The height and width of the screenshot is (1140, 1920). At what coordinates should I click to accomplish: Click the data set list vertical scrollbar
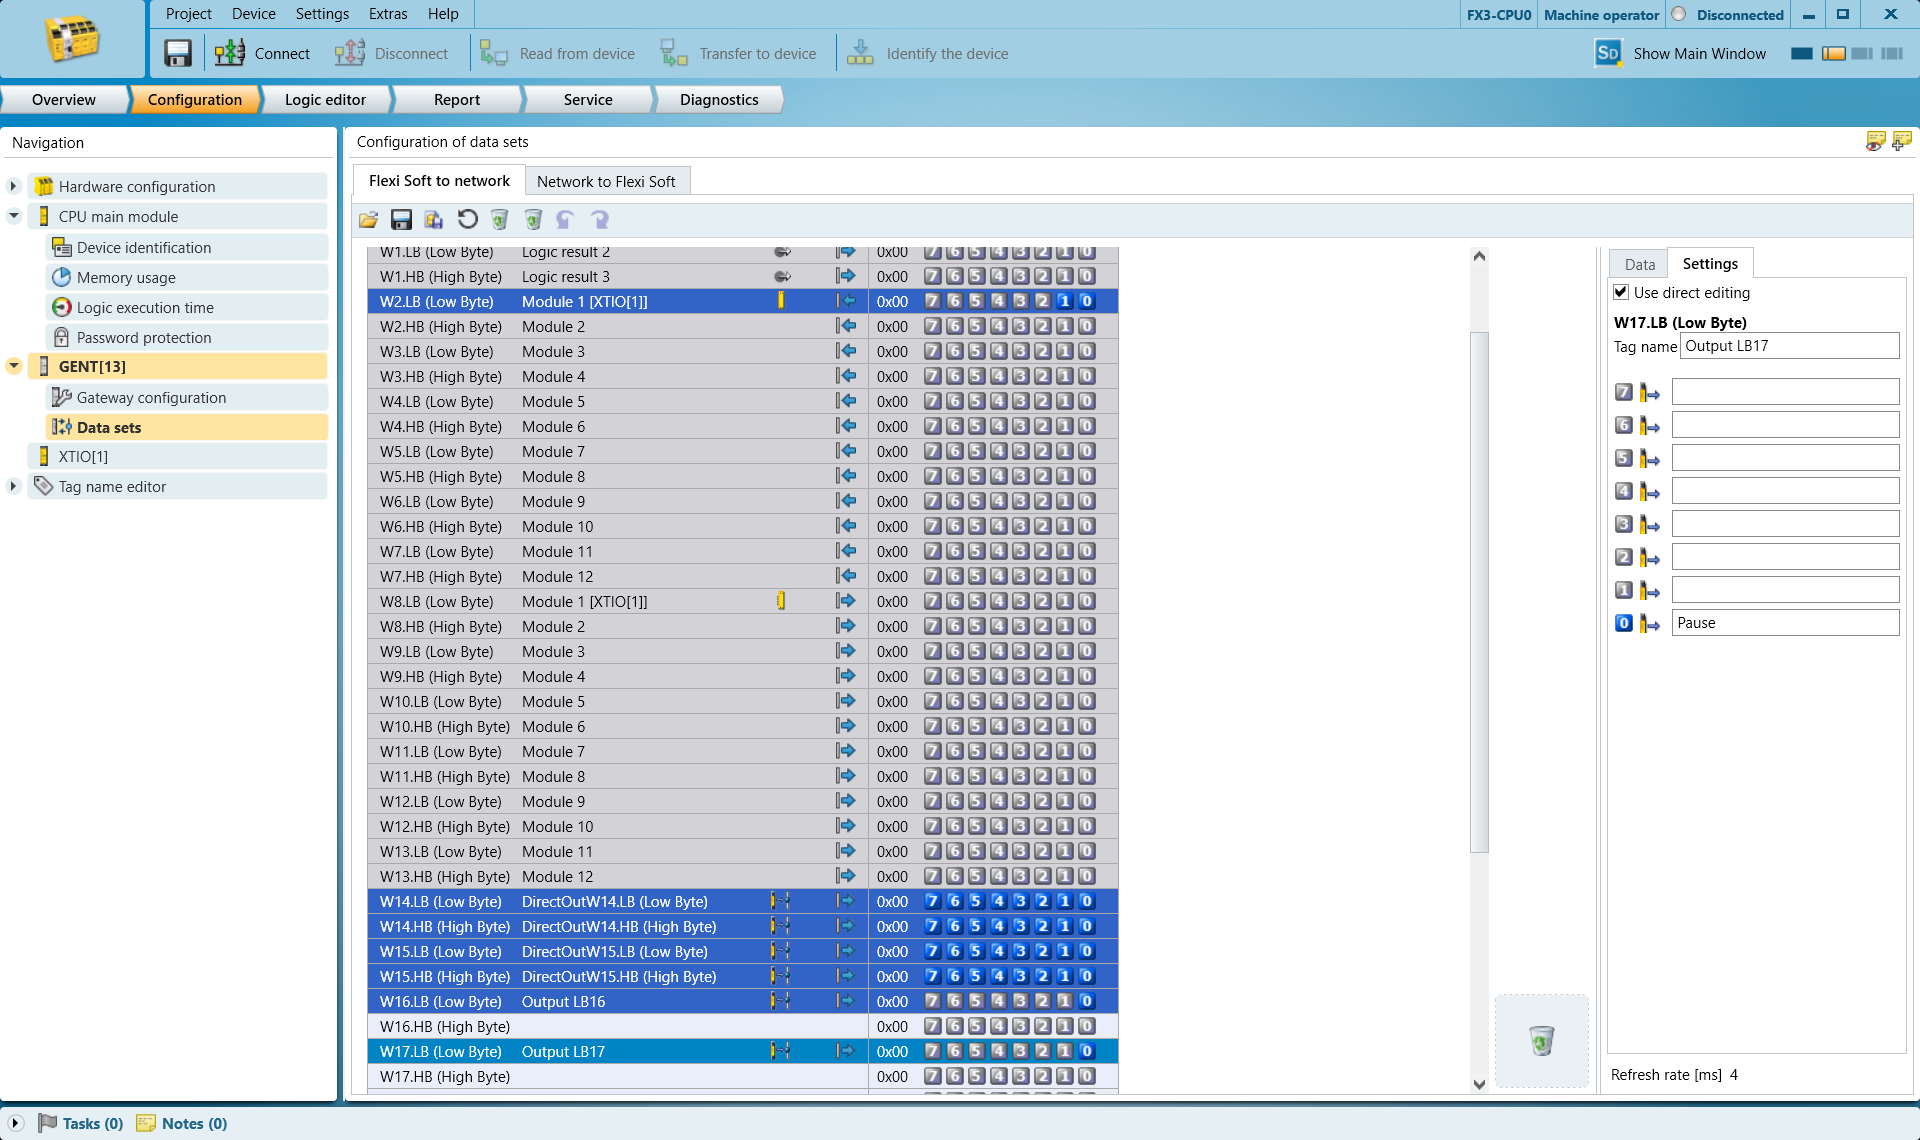point(1479,590)
